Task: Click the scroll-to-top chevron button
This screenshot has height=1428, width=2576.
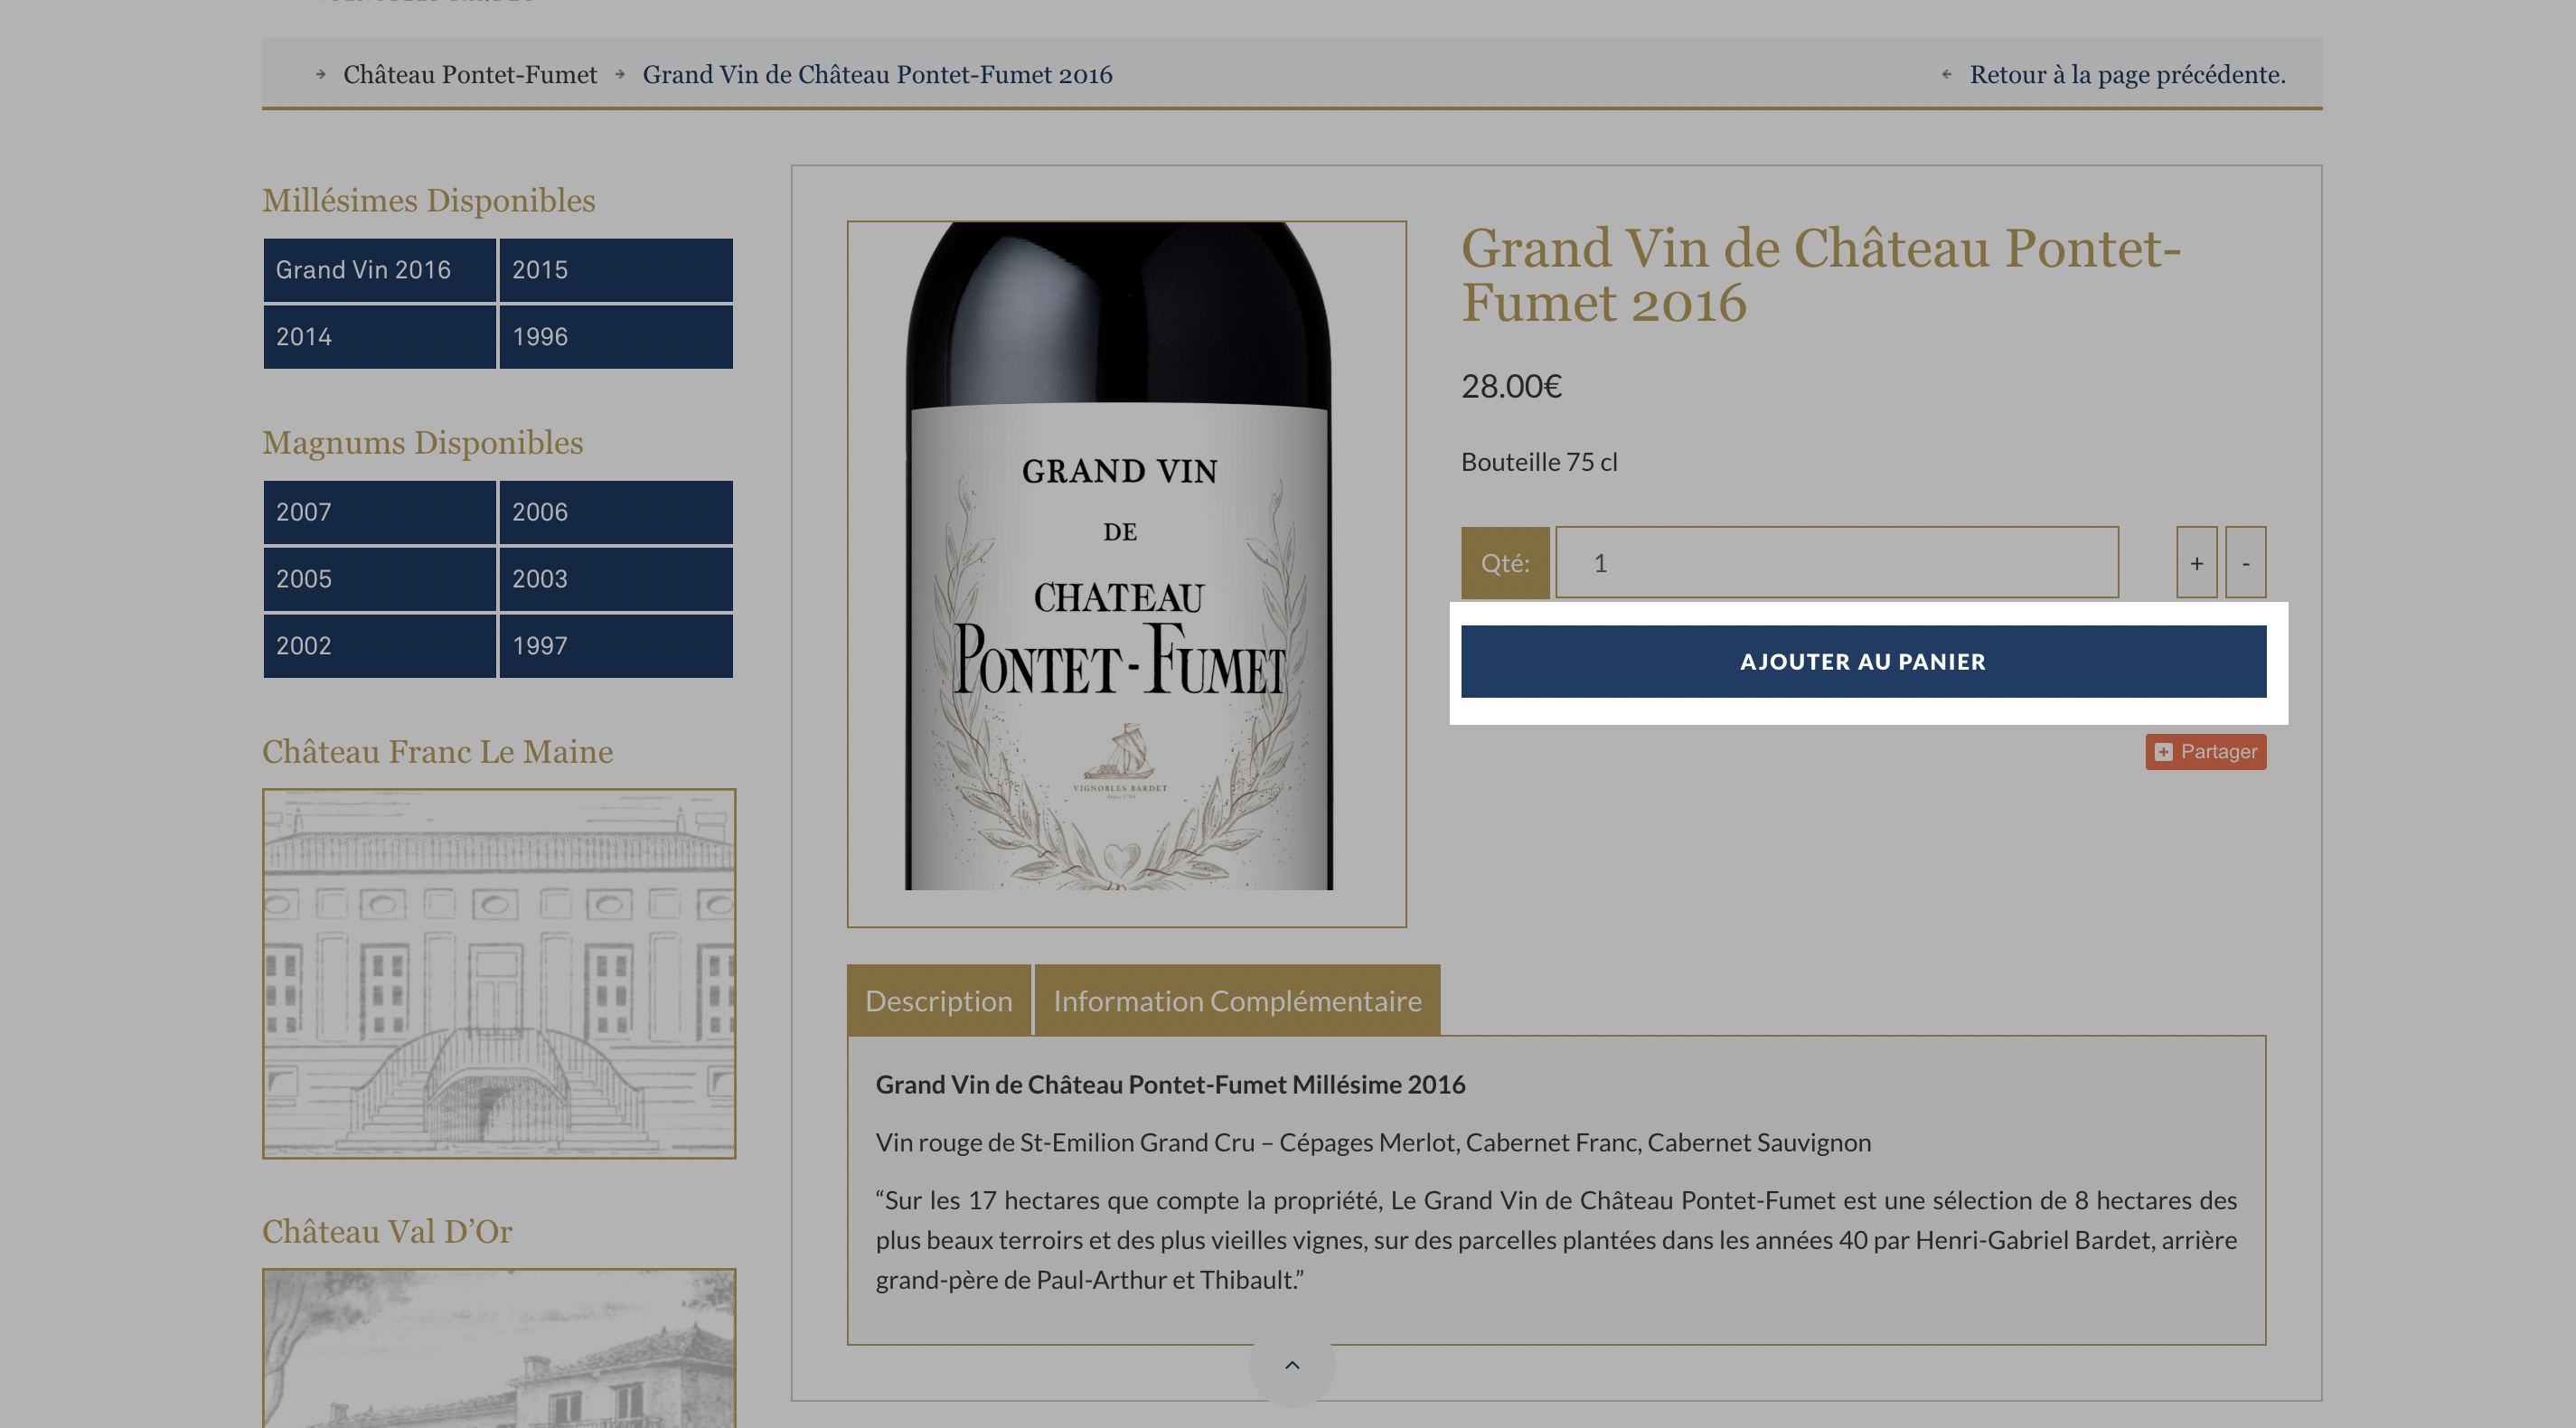Action: 1292,1366
